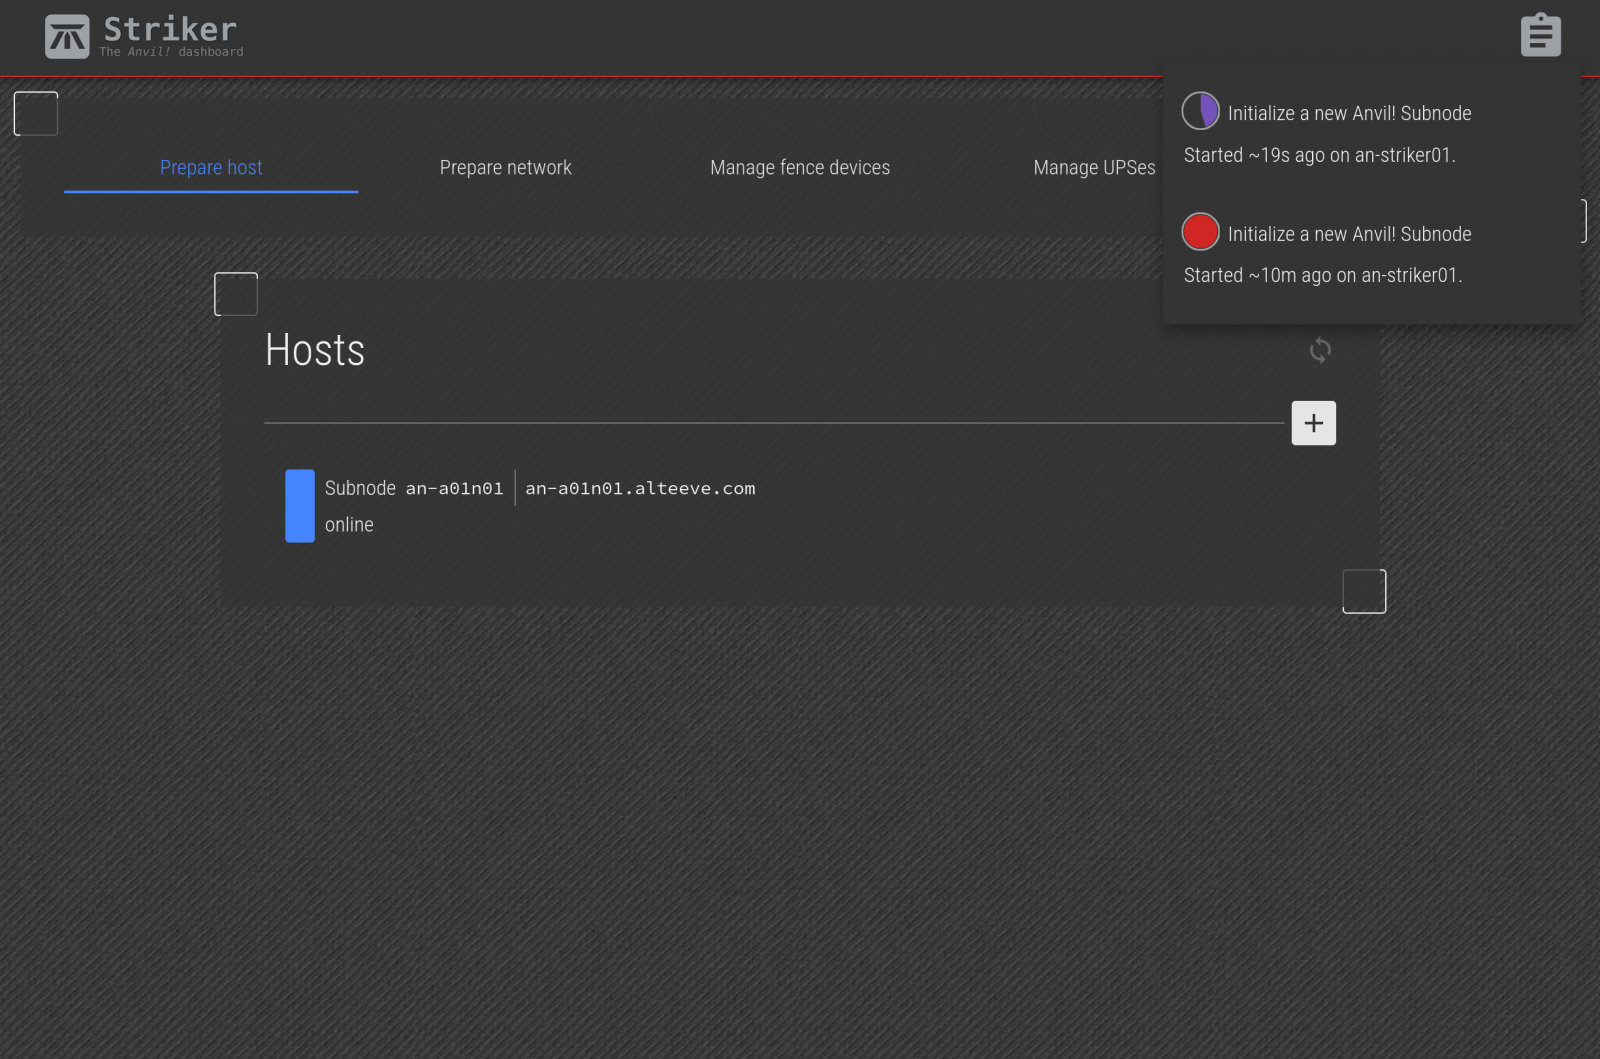
Task: Select the second Initialize a new Anvil! Subnode title
Action: [1349, 234]
